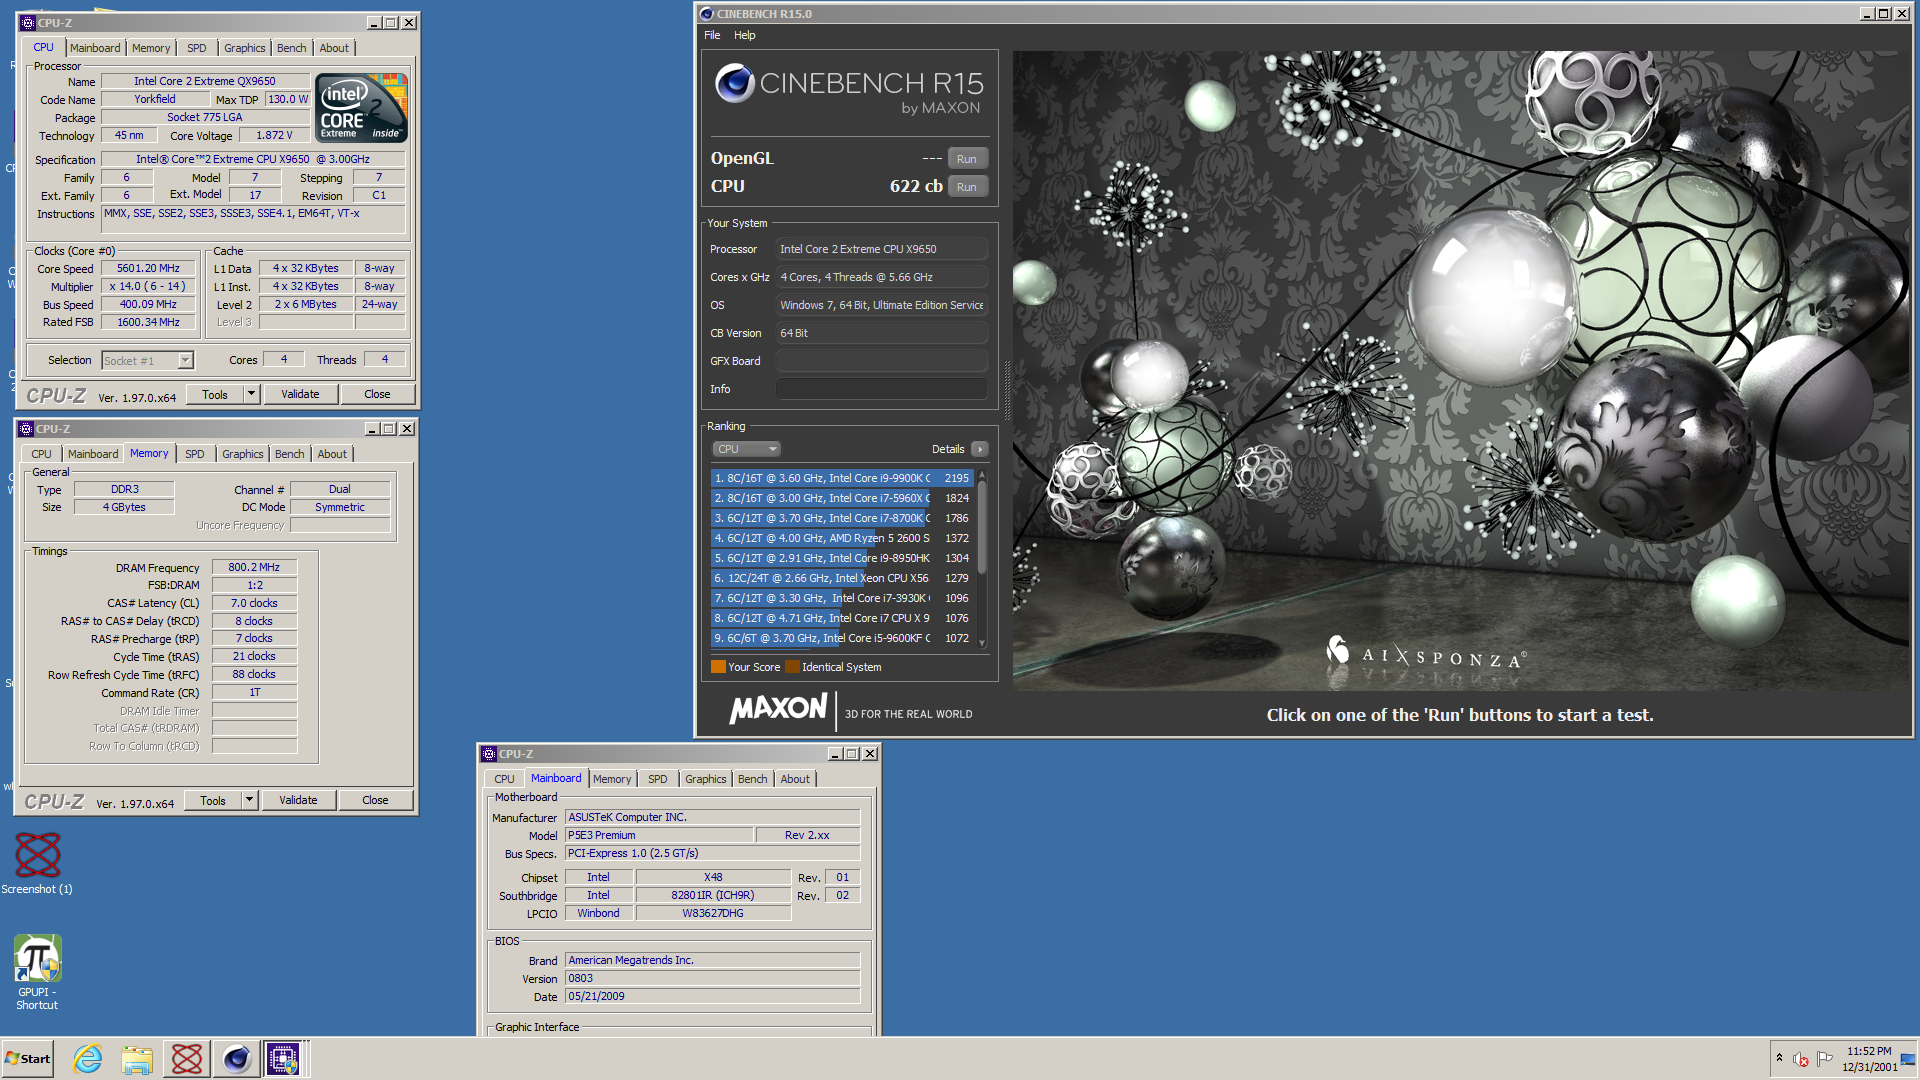Click Close in Memory CPU-Z window
This screenshot has width=1920, height=1080.
[375, 800]
